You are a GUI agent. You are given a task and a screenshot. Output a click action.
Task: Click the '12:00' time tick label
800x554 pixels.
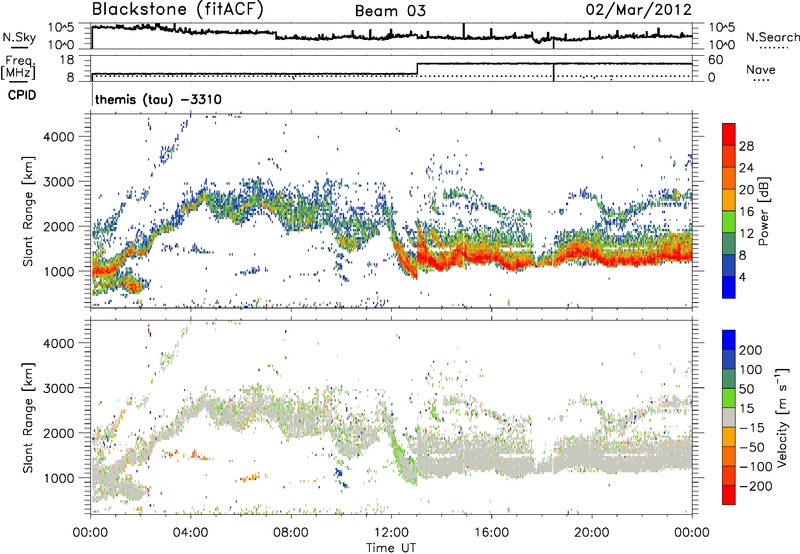pos(391,533)
